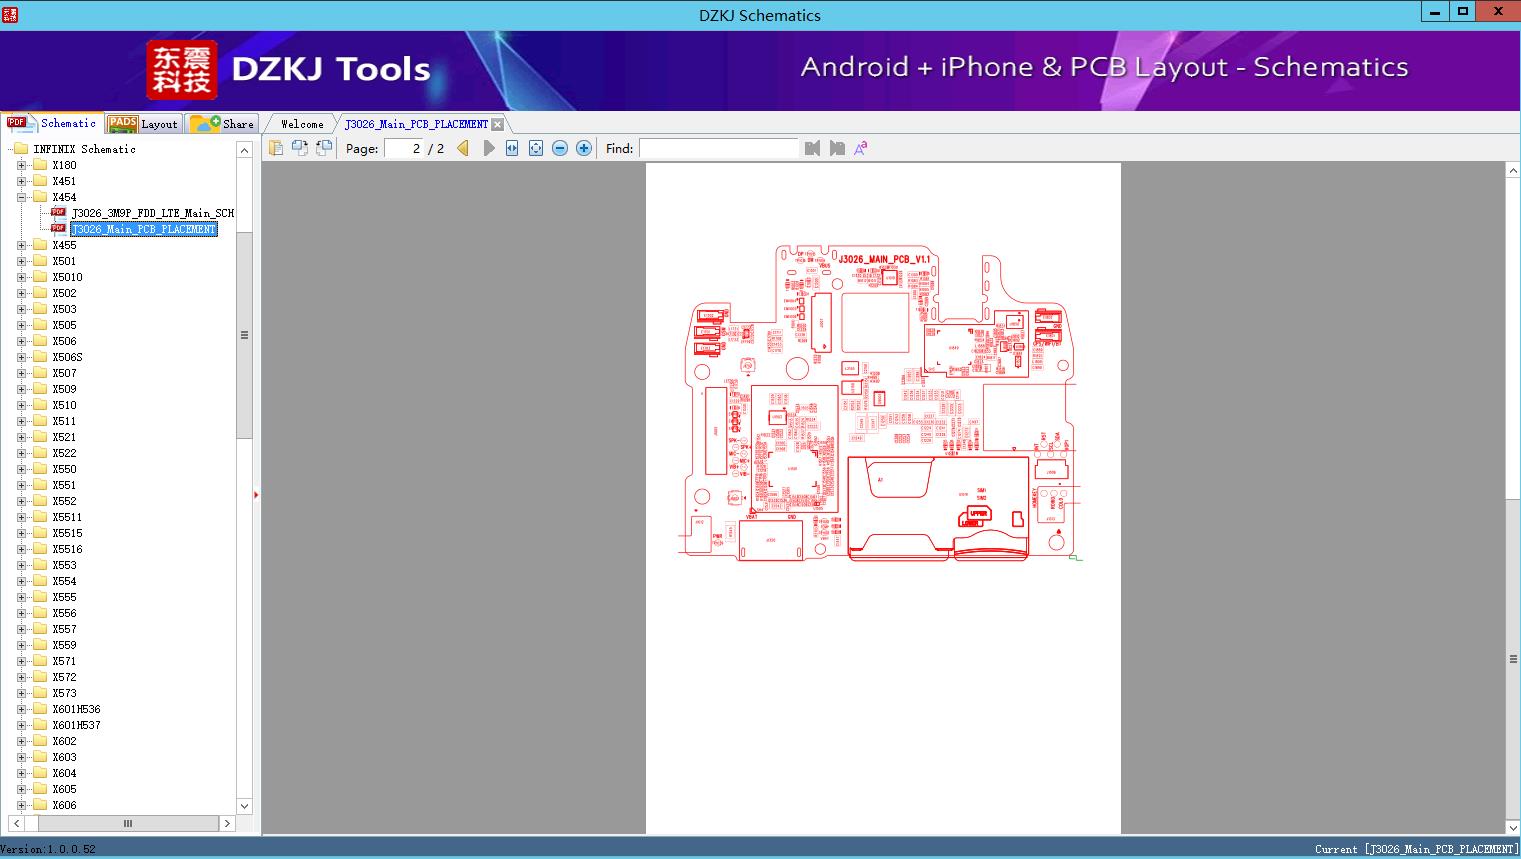Viewport: 1521px width, 859px height.
Task: Click the tree panel scroll down arrow
Action: 244,805
